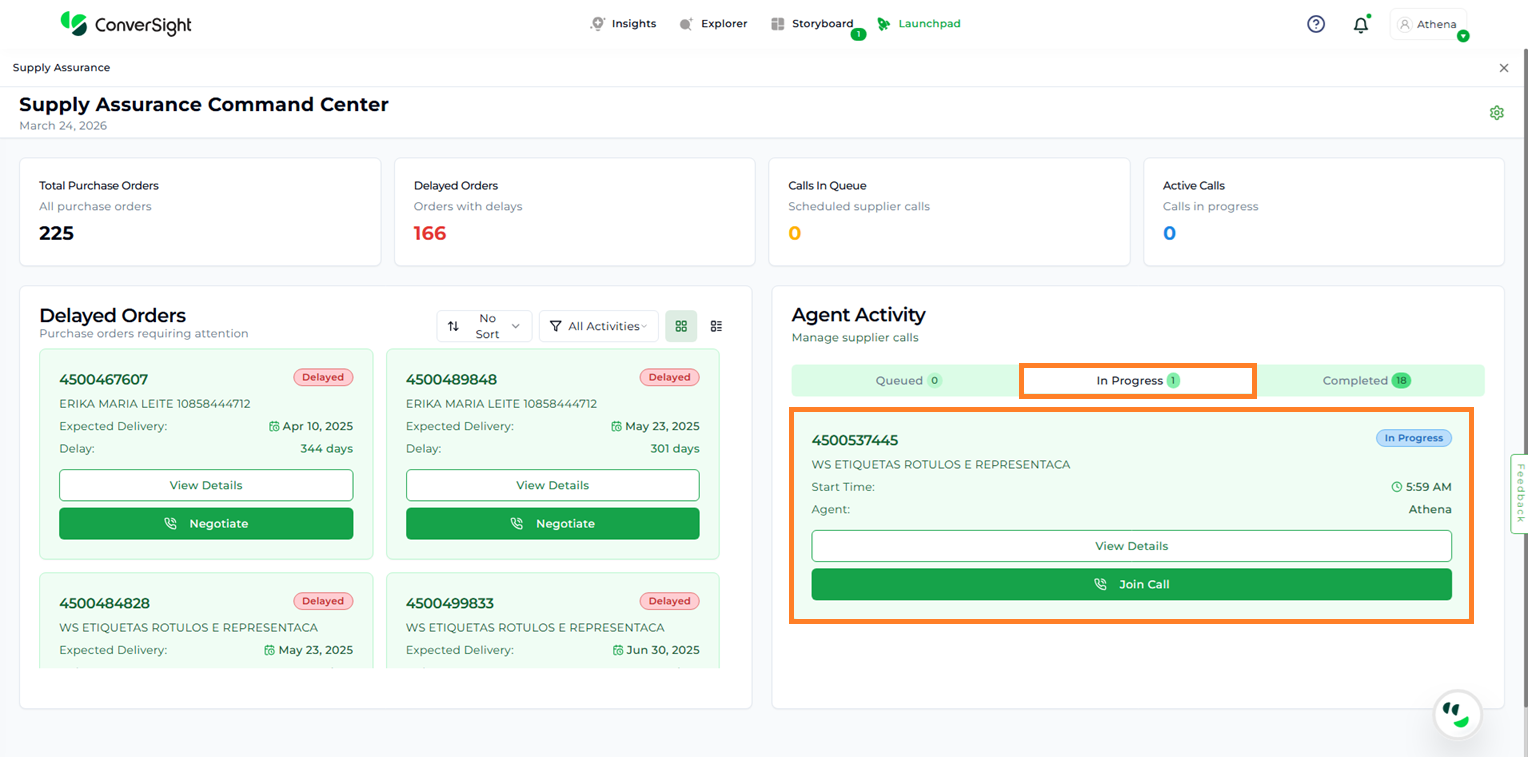Click the ConverSight logo
Image resolution: width=1528 pixels, height=757 pixels.
(126, 24)
